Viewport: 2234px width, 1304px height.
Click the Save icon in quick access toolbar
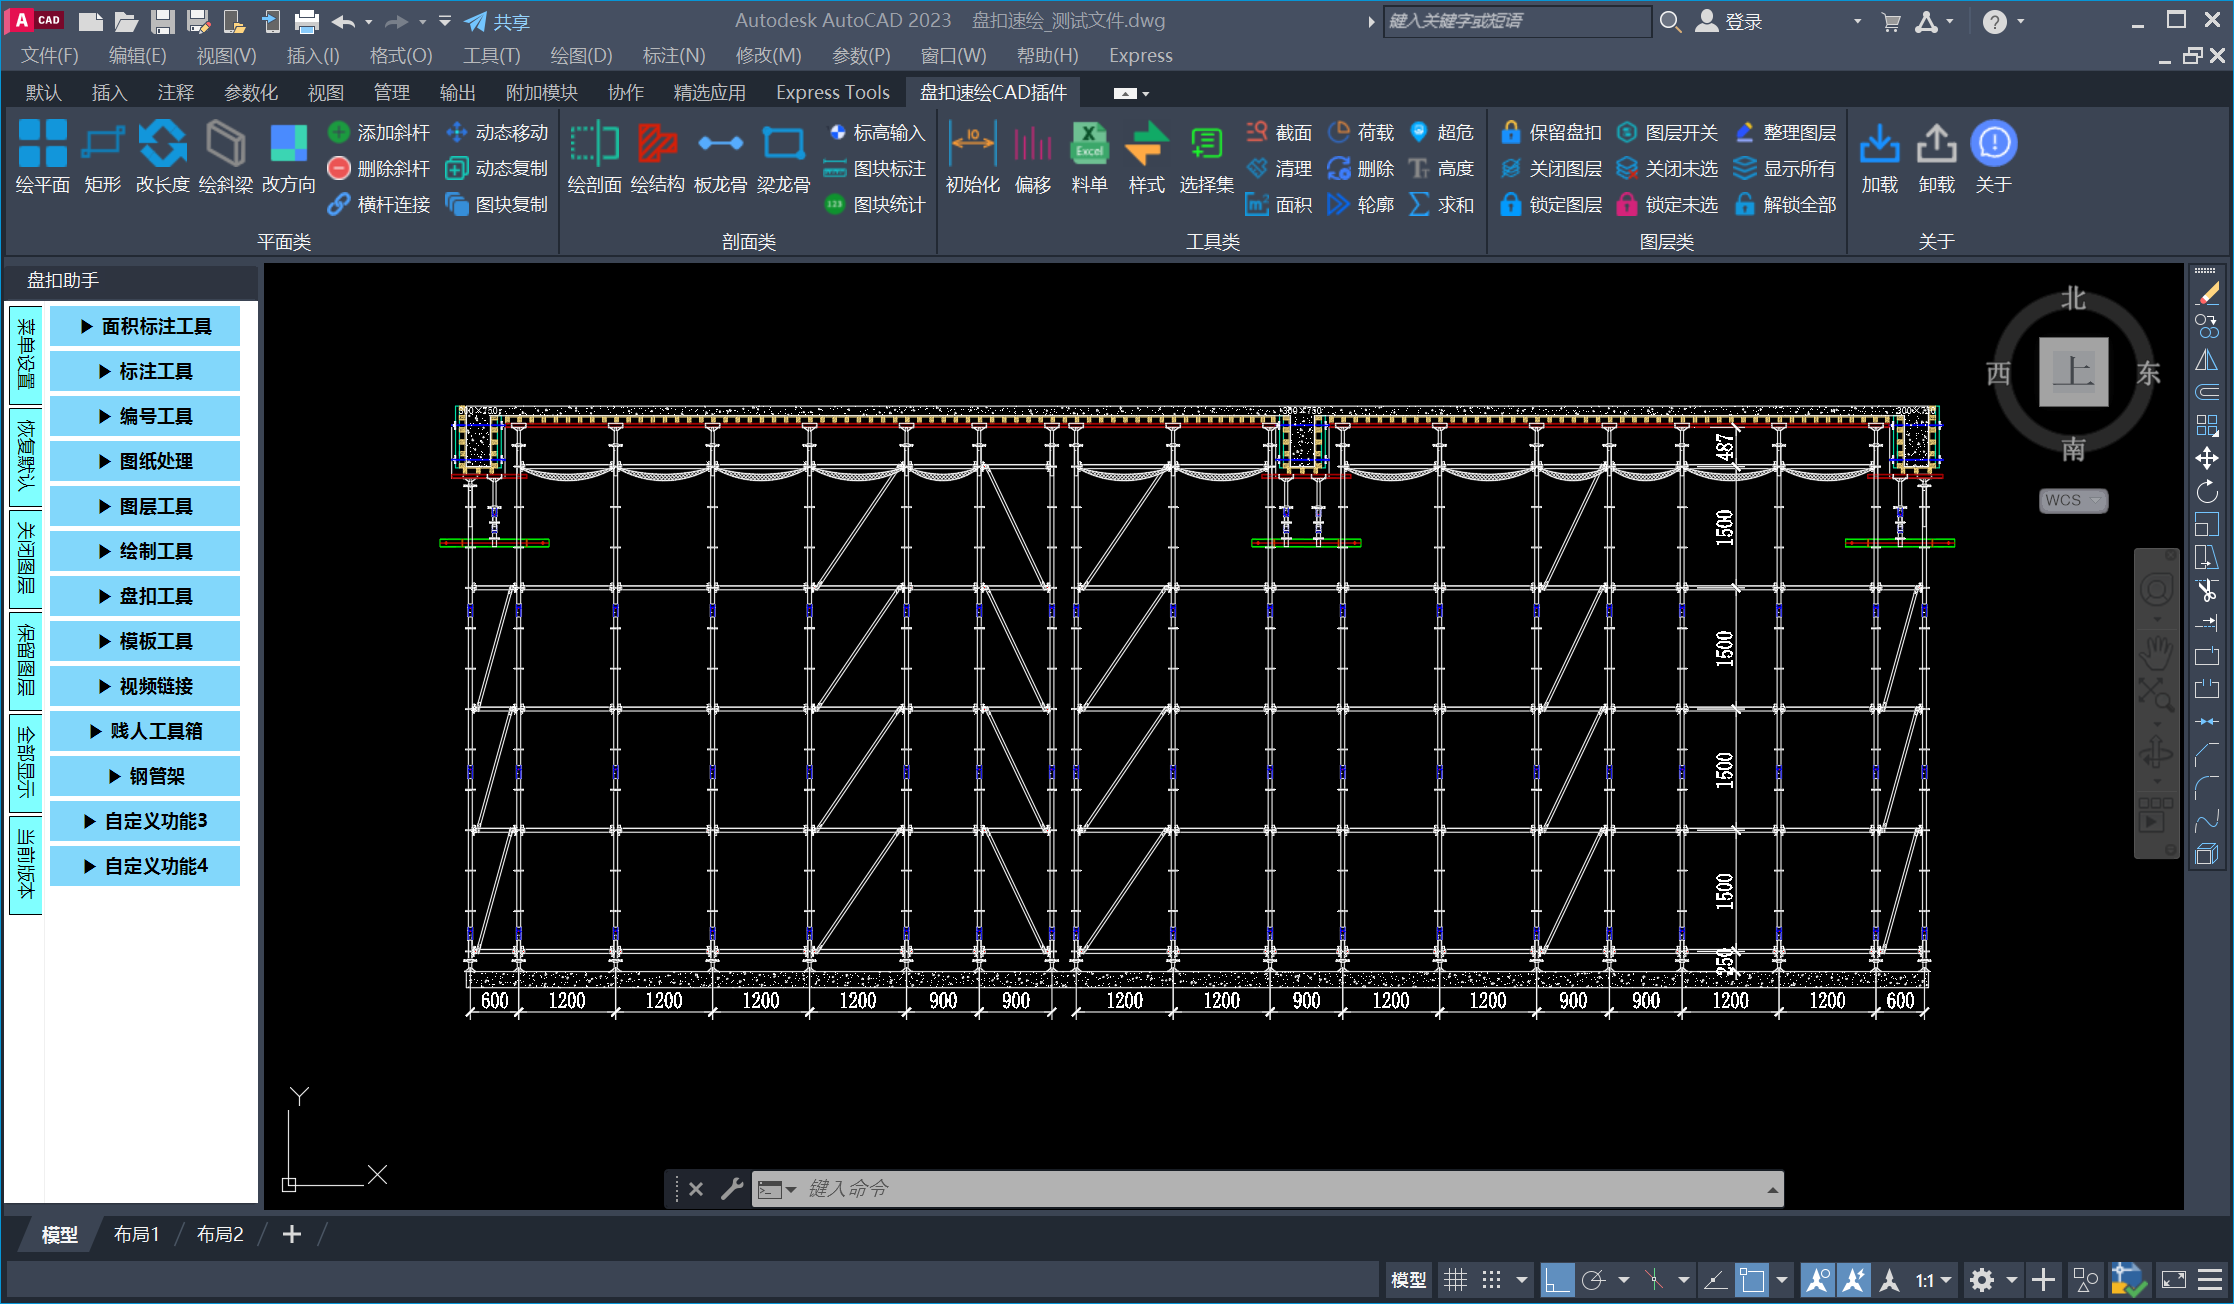pos(163,21)
